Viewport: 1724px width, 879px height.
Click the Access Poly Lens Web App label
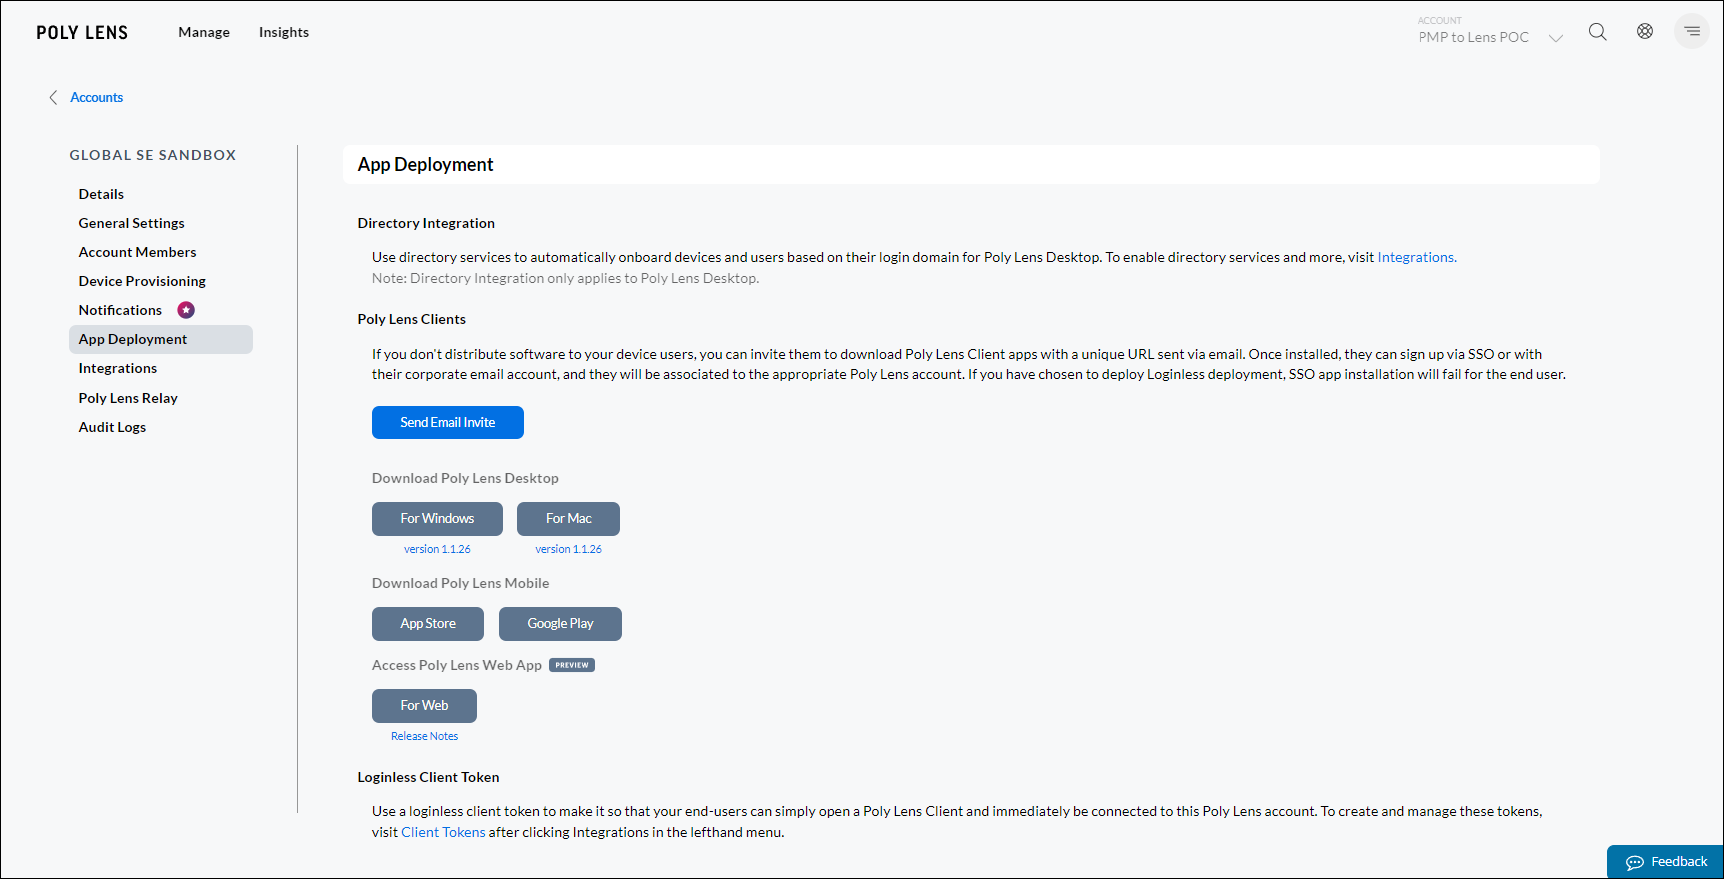456,665
